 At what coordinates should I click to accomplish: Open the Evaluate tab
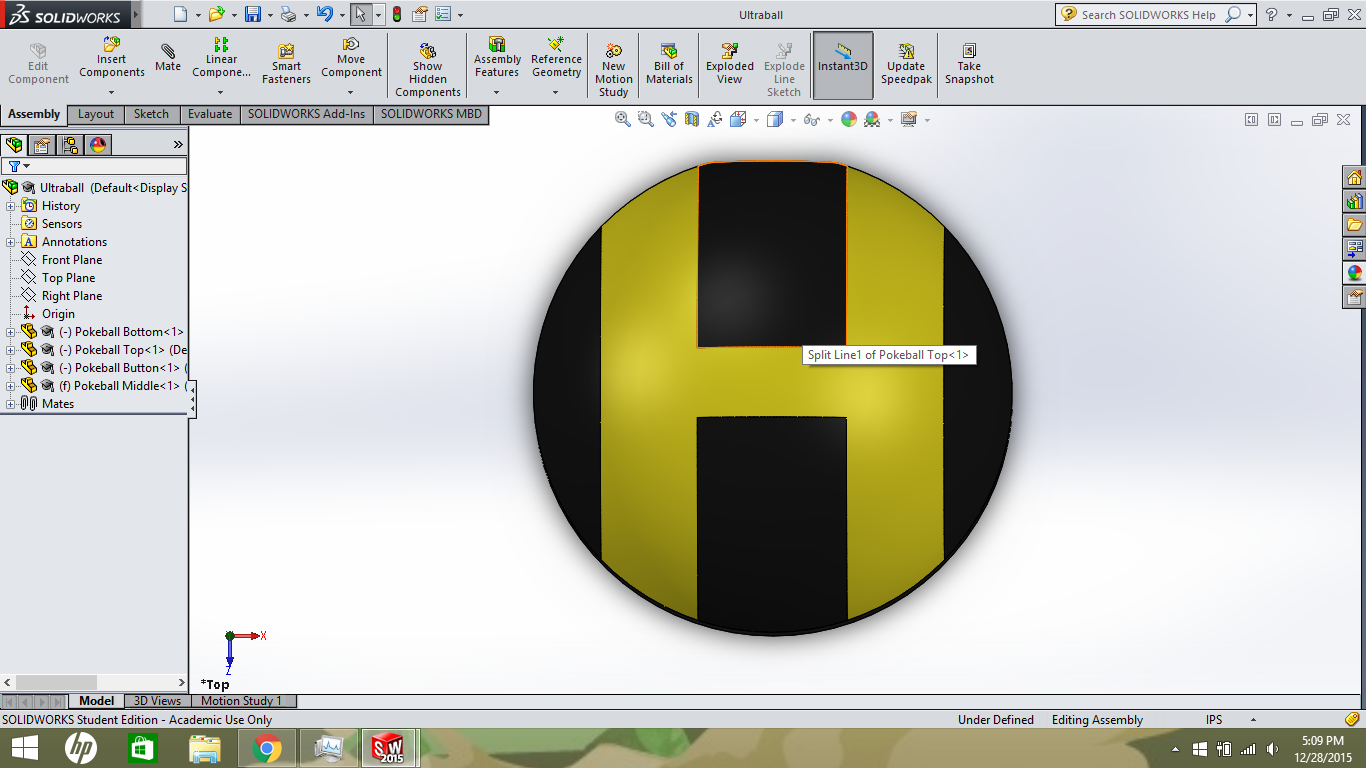(x=210, y=114)
